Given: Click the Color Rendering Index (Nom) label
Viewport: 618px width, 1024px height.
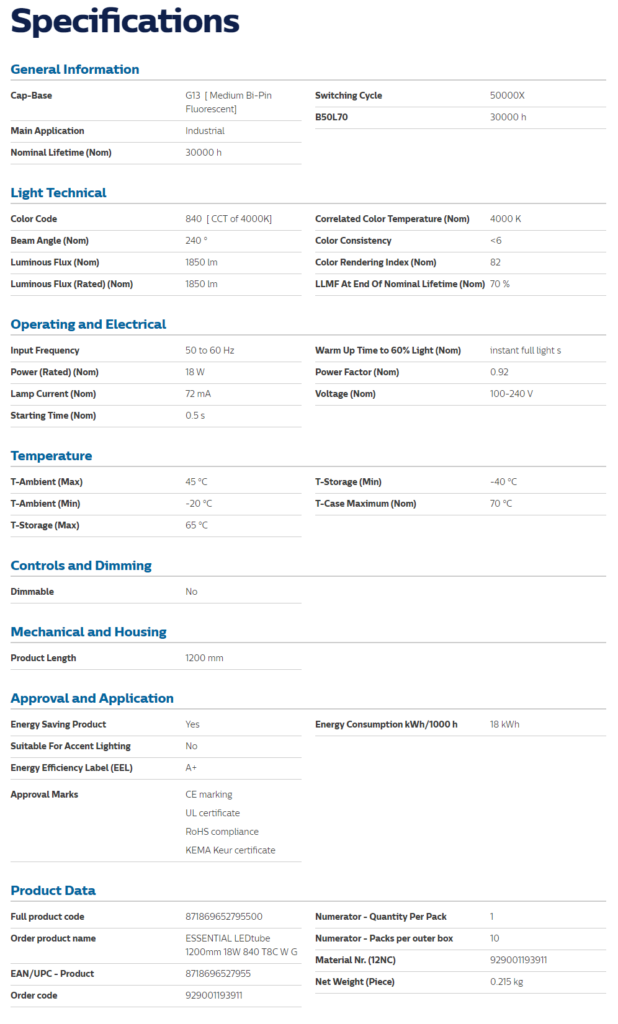Looking at the screenshot, I should [375, 263].
